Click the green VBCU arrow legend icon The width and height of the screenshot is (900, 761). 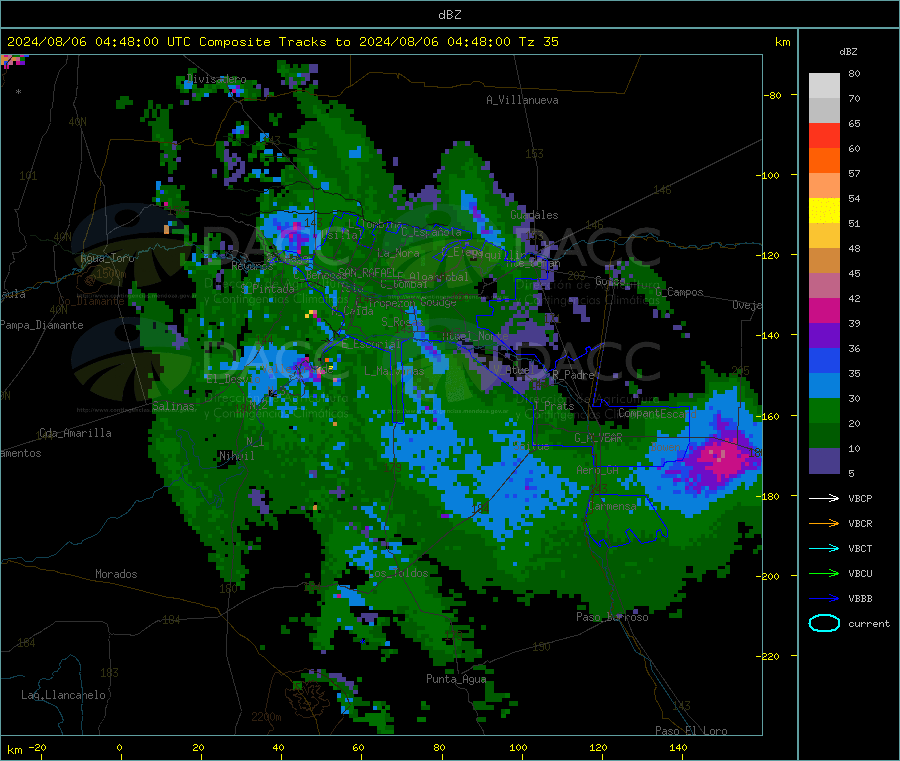click(x=824, y=573)
